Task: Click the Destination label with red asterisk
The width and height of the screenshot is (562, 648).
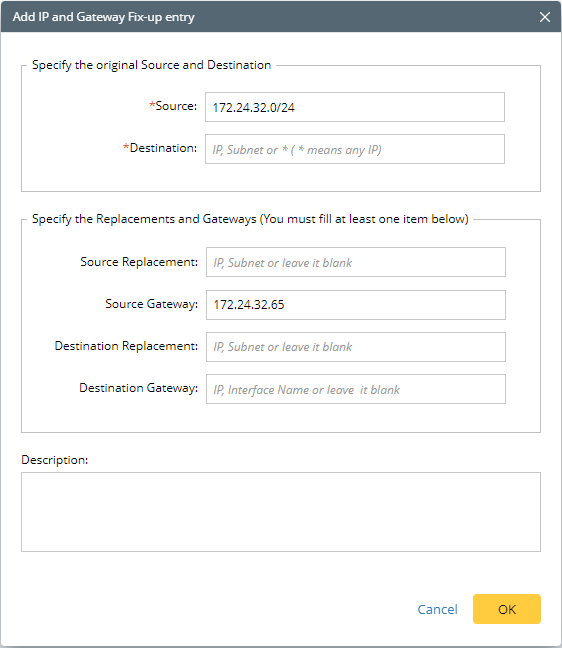Action: tap(160, 148)
